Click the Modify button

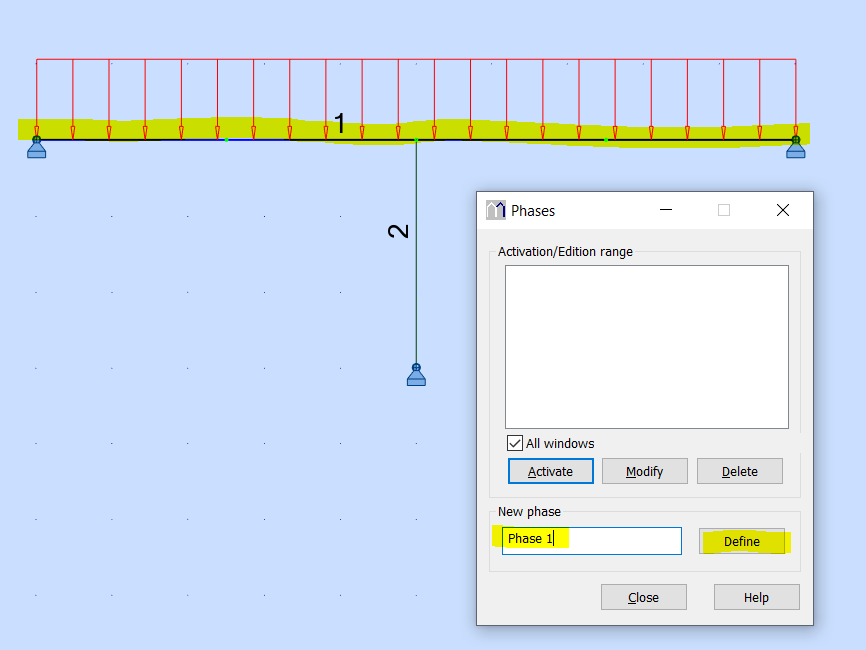click(x=644, y=471)
